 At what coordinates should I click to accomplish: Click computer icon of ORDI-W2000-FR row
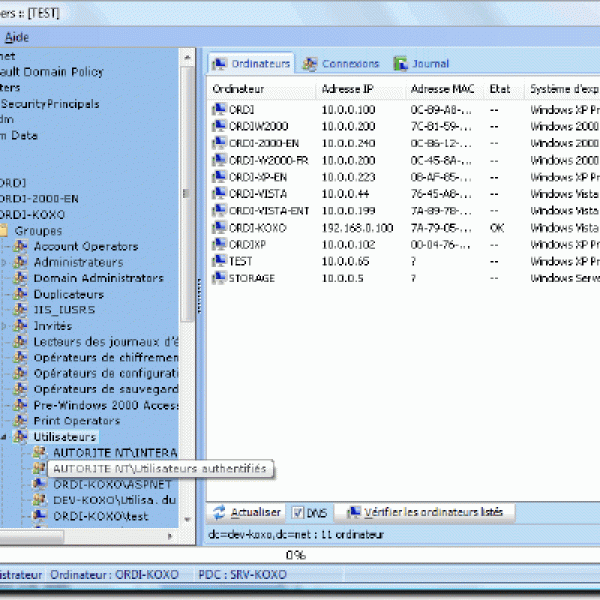219,160
